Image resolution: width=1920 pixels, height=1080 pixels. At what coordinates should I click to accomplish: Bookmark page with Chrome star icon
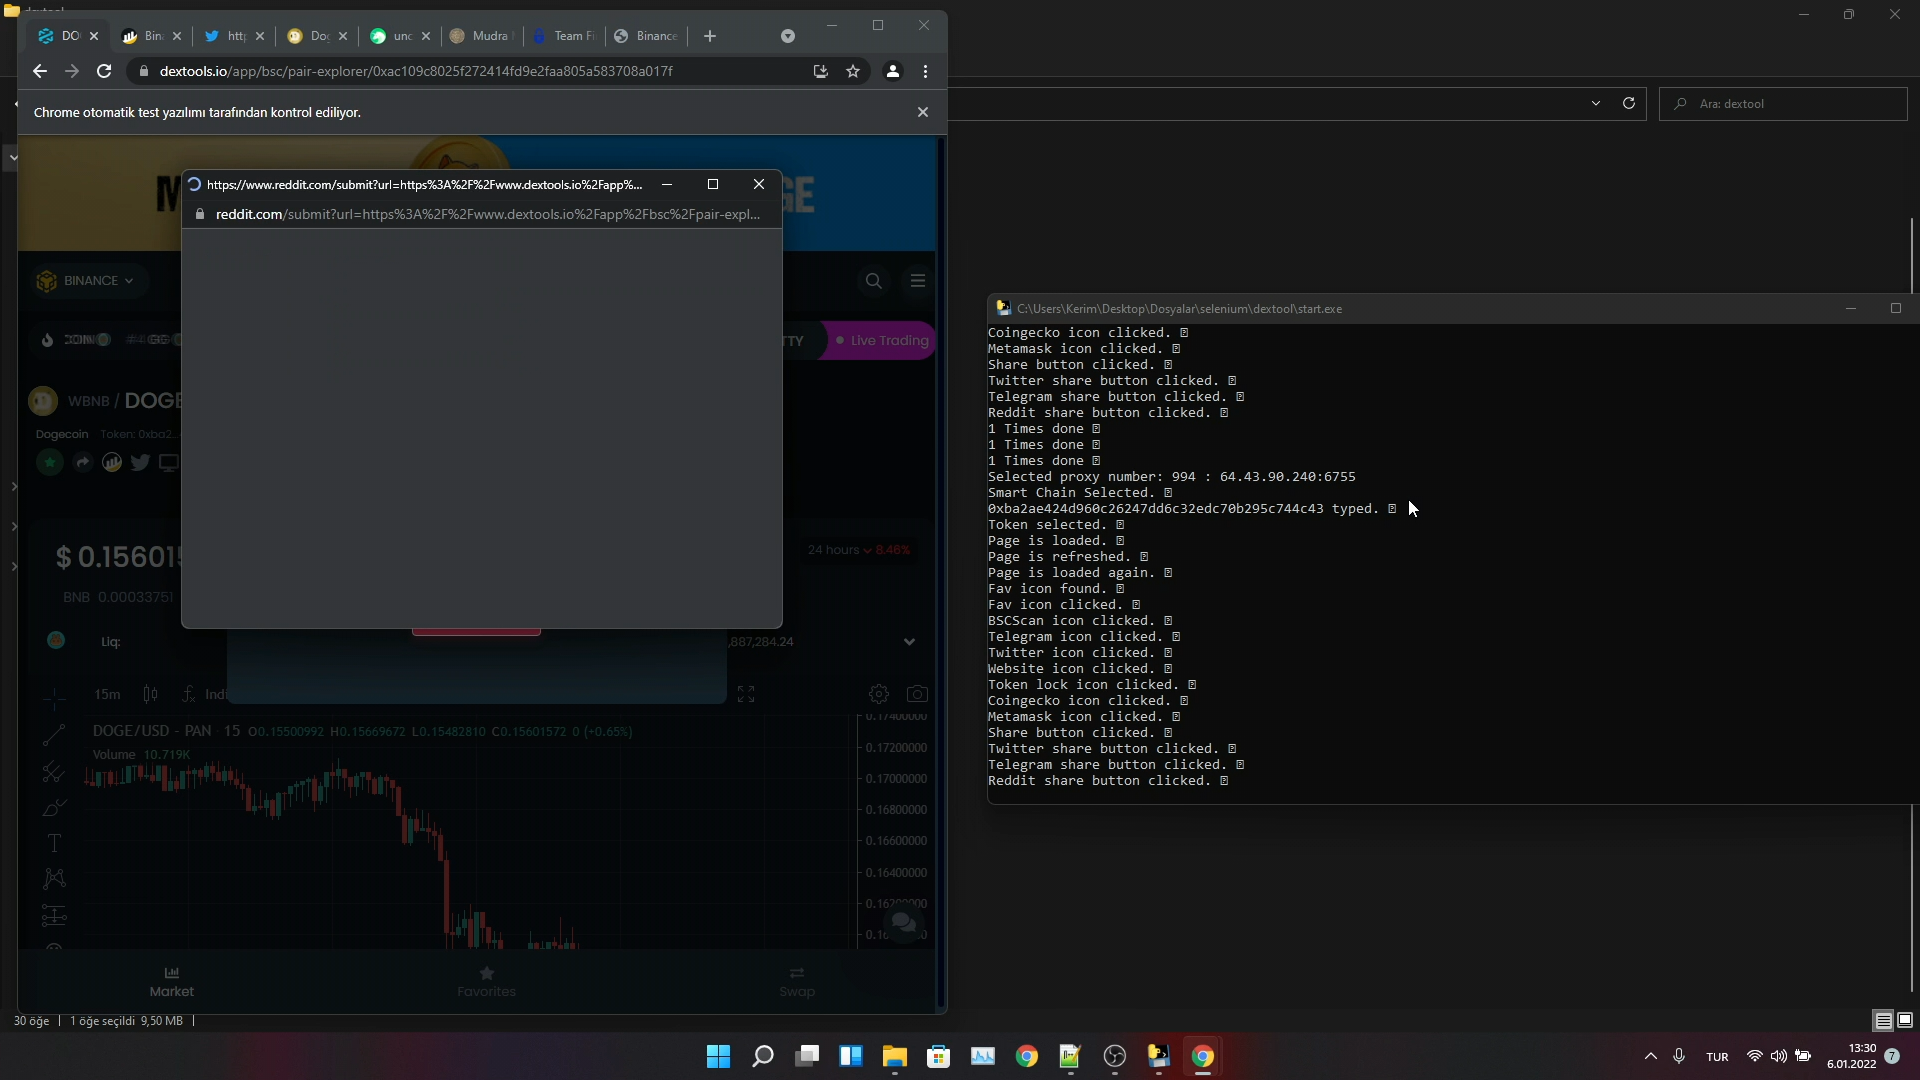click(x=853, y=71)
